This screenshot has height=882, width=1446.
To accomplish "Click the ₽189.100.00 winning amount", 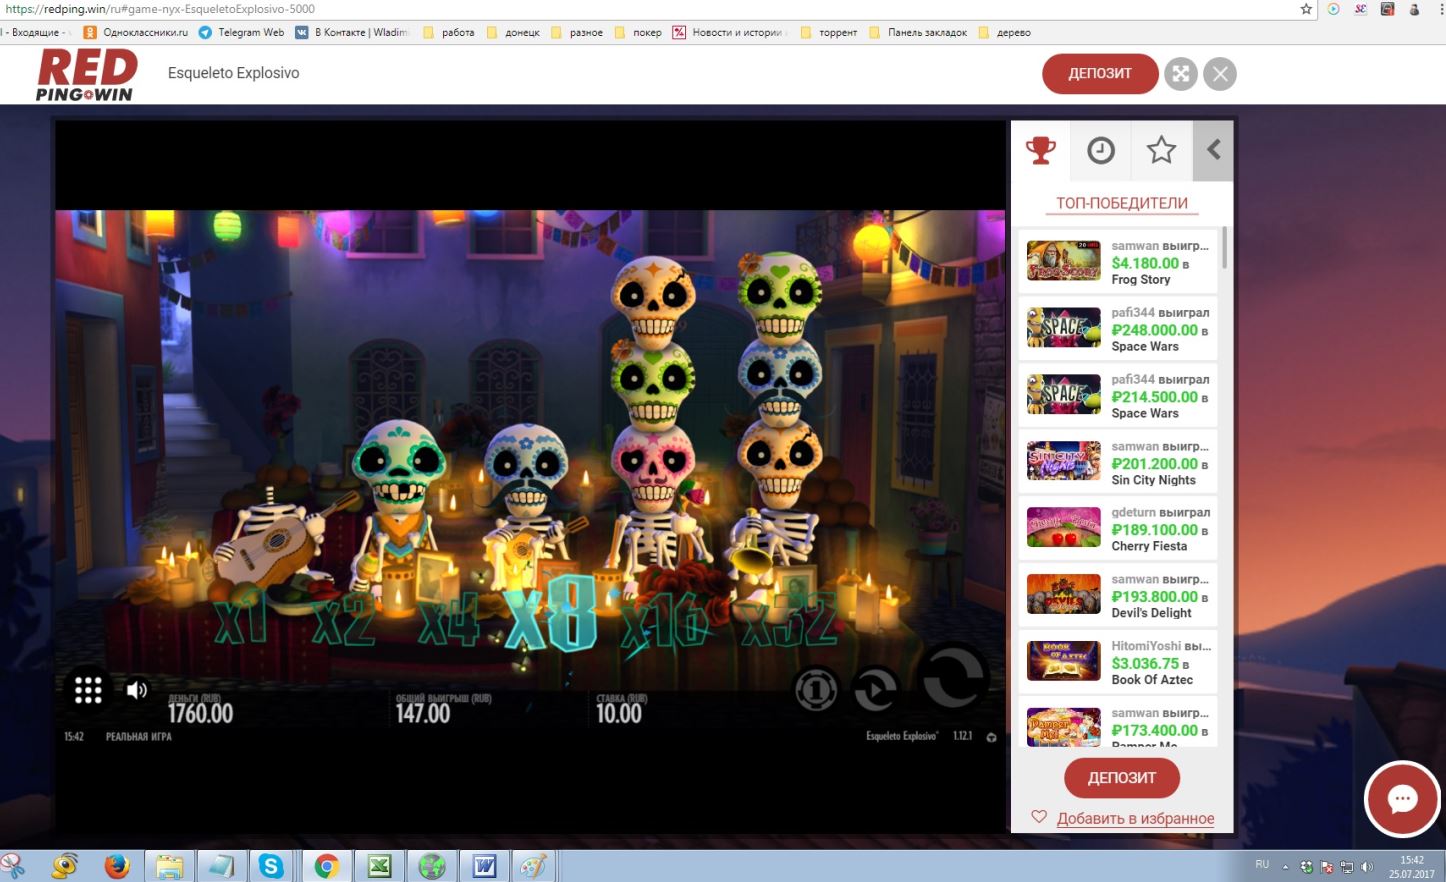I will (x=1154, y=530).
